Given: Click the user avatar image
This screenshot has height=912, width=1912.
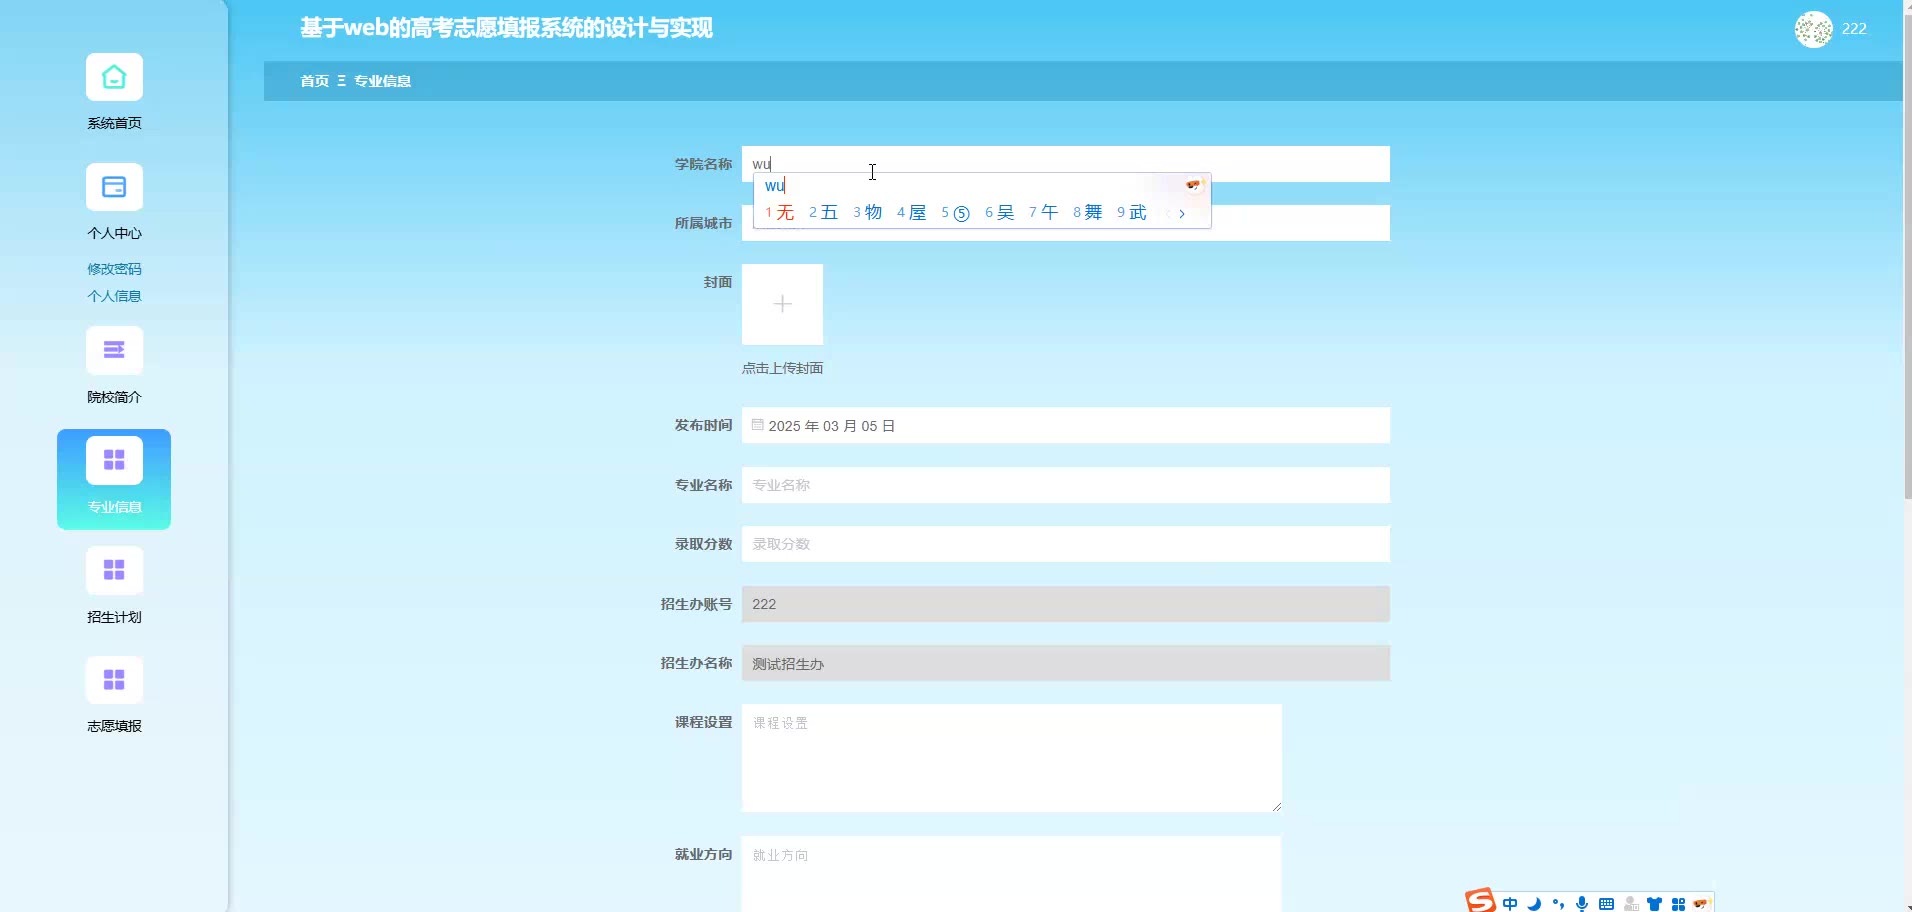Looking at the screenshot, I should (1813, 29).
